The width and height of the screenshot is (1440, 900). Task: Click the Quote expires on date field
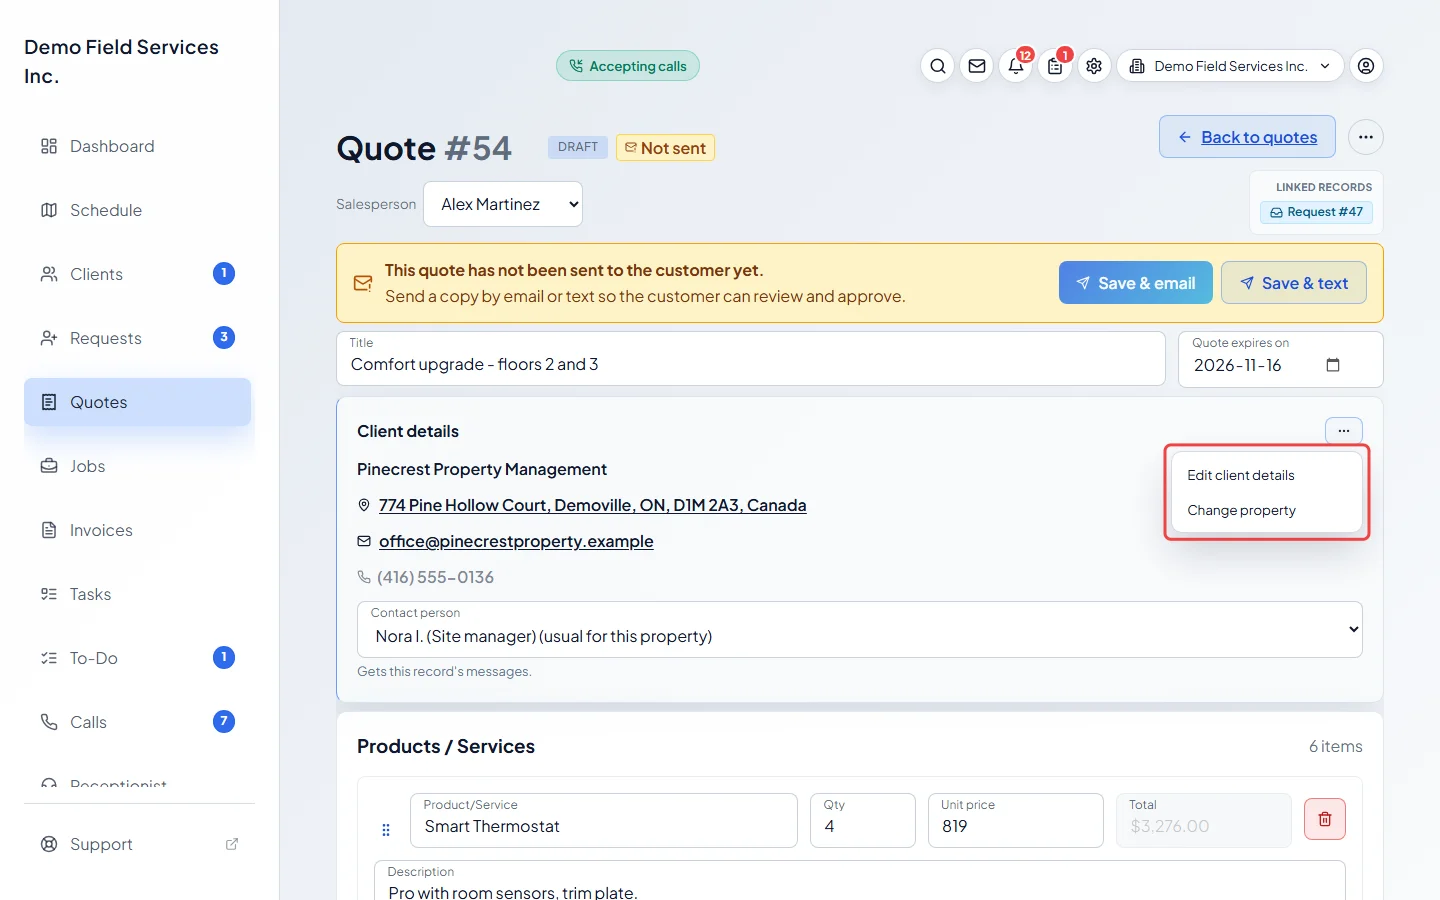click(1280, 359)
